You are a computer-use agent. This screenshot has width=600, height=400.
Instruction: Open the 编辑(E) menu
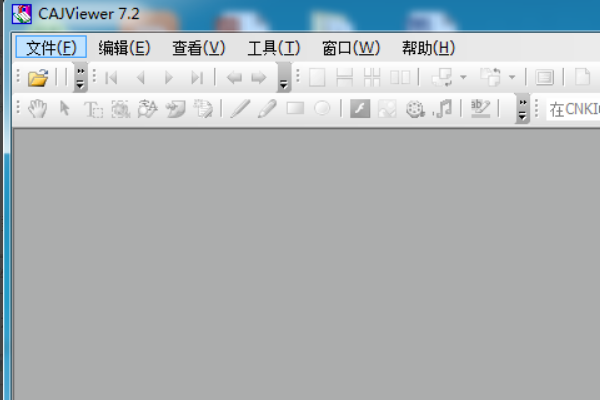tap(124, 47)
